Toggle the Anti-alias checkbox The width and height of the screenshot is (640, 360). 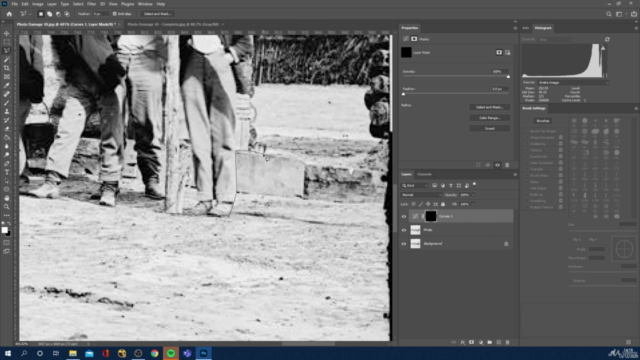(x=115, y=14)
